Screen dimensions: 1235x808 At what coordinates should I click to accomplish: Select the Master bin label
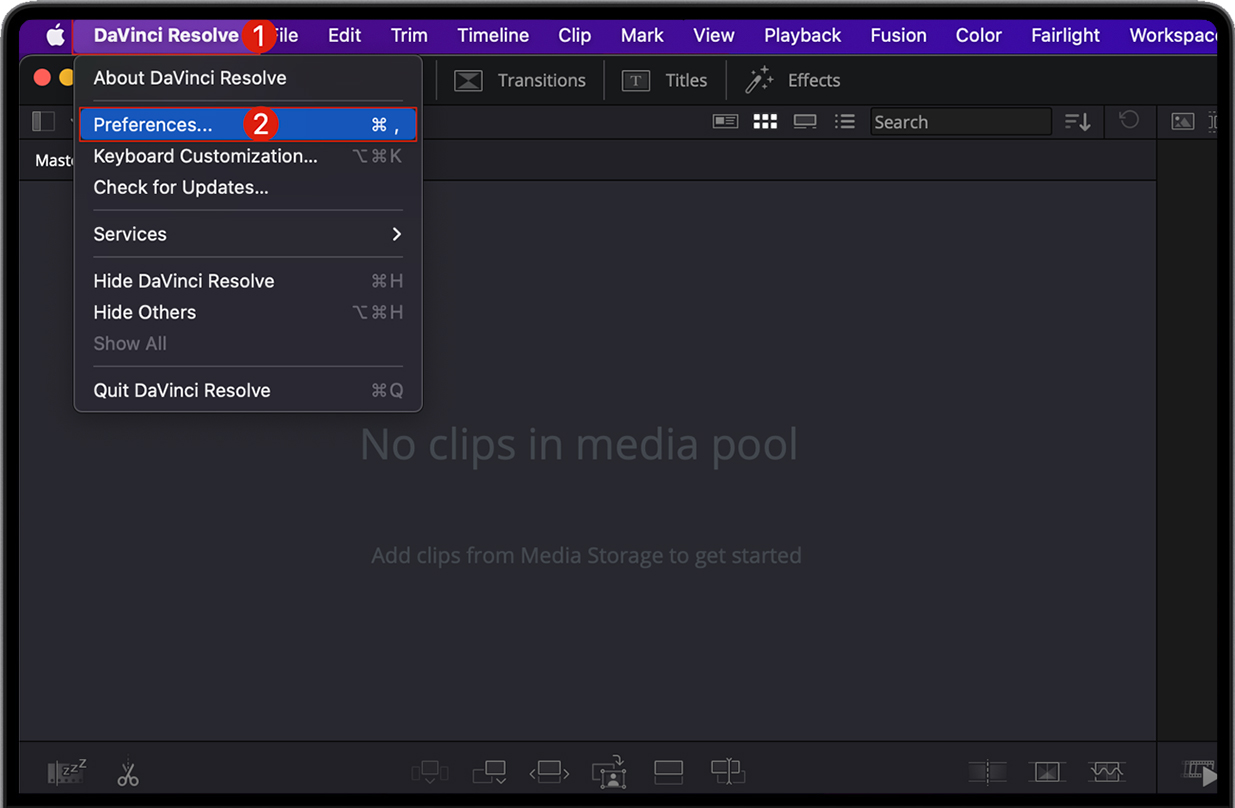click(x=55, y=160)
